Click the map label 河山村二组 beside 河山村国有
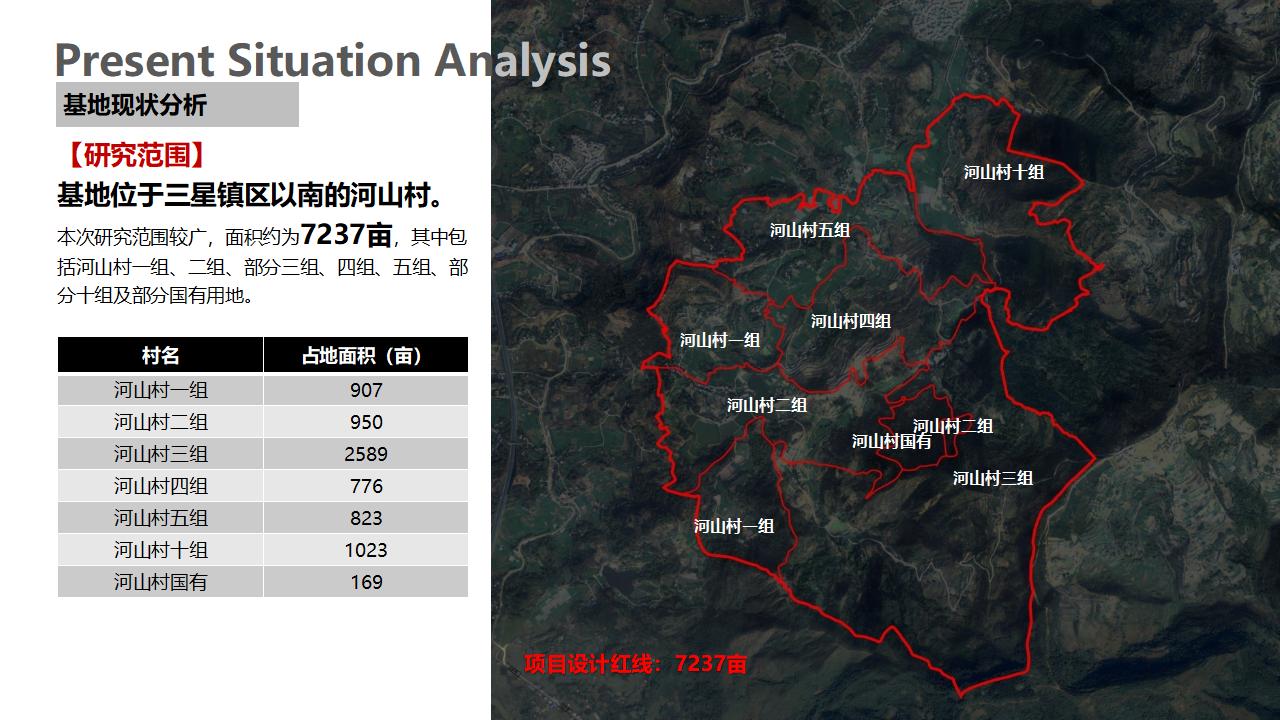Viewport: 1280px width, 720px height. pyautogui.click(x=953, y=426)
